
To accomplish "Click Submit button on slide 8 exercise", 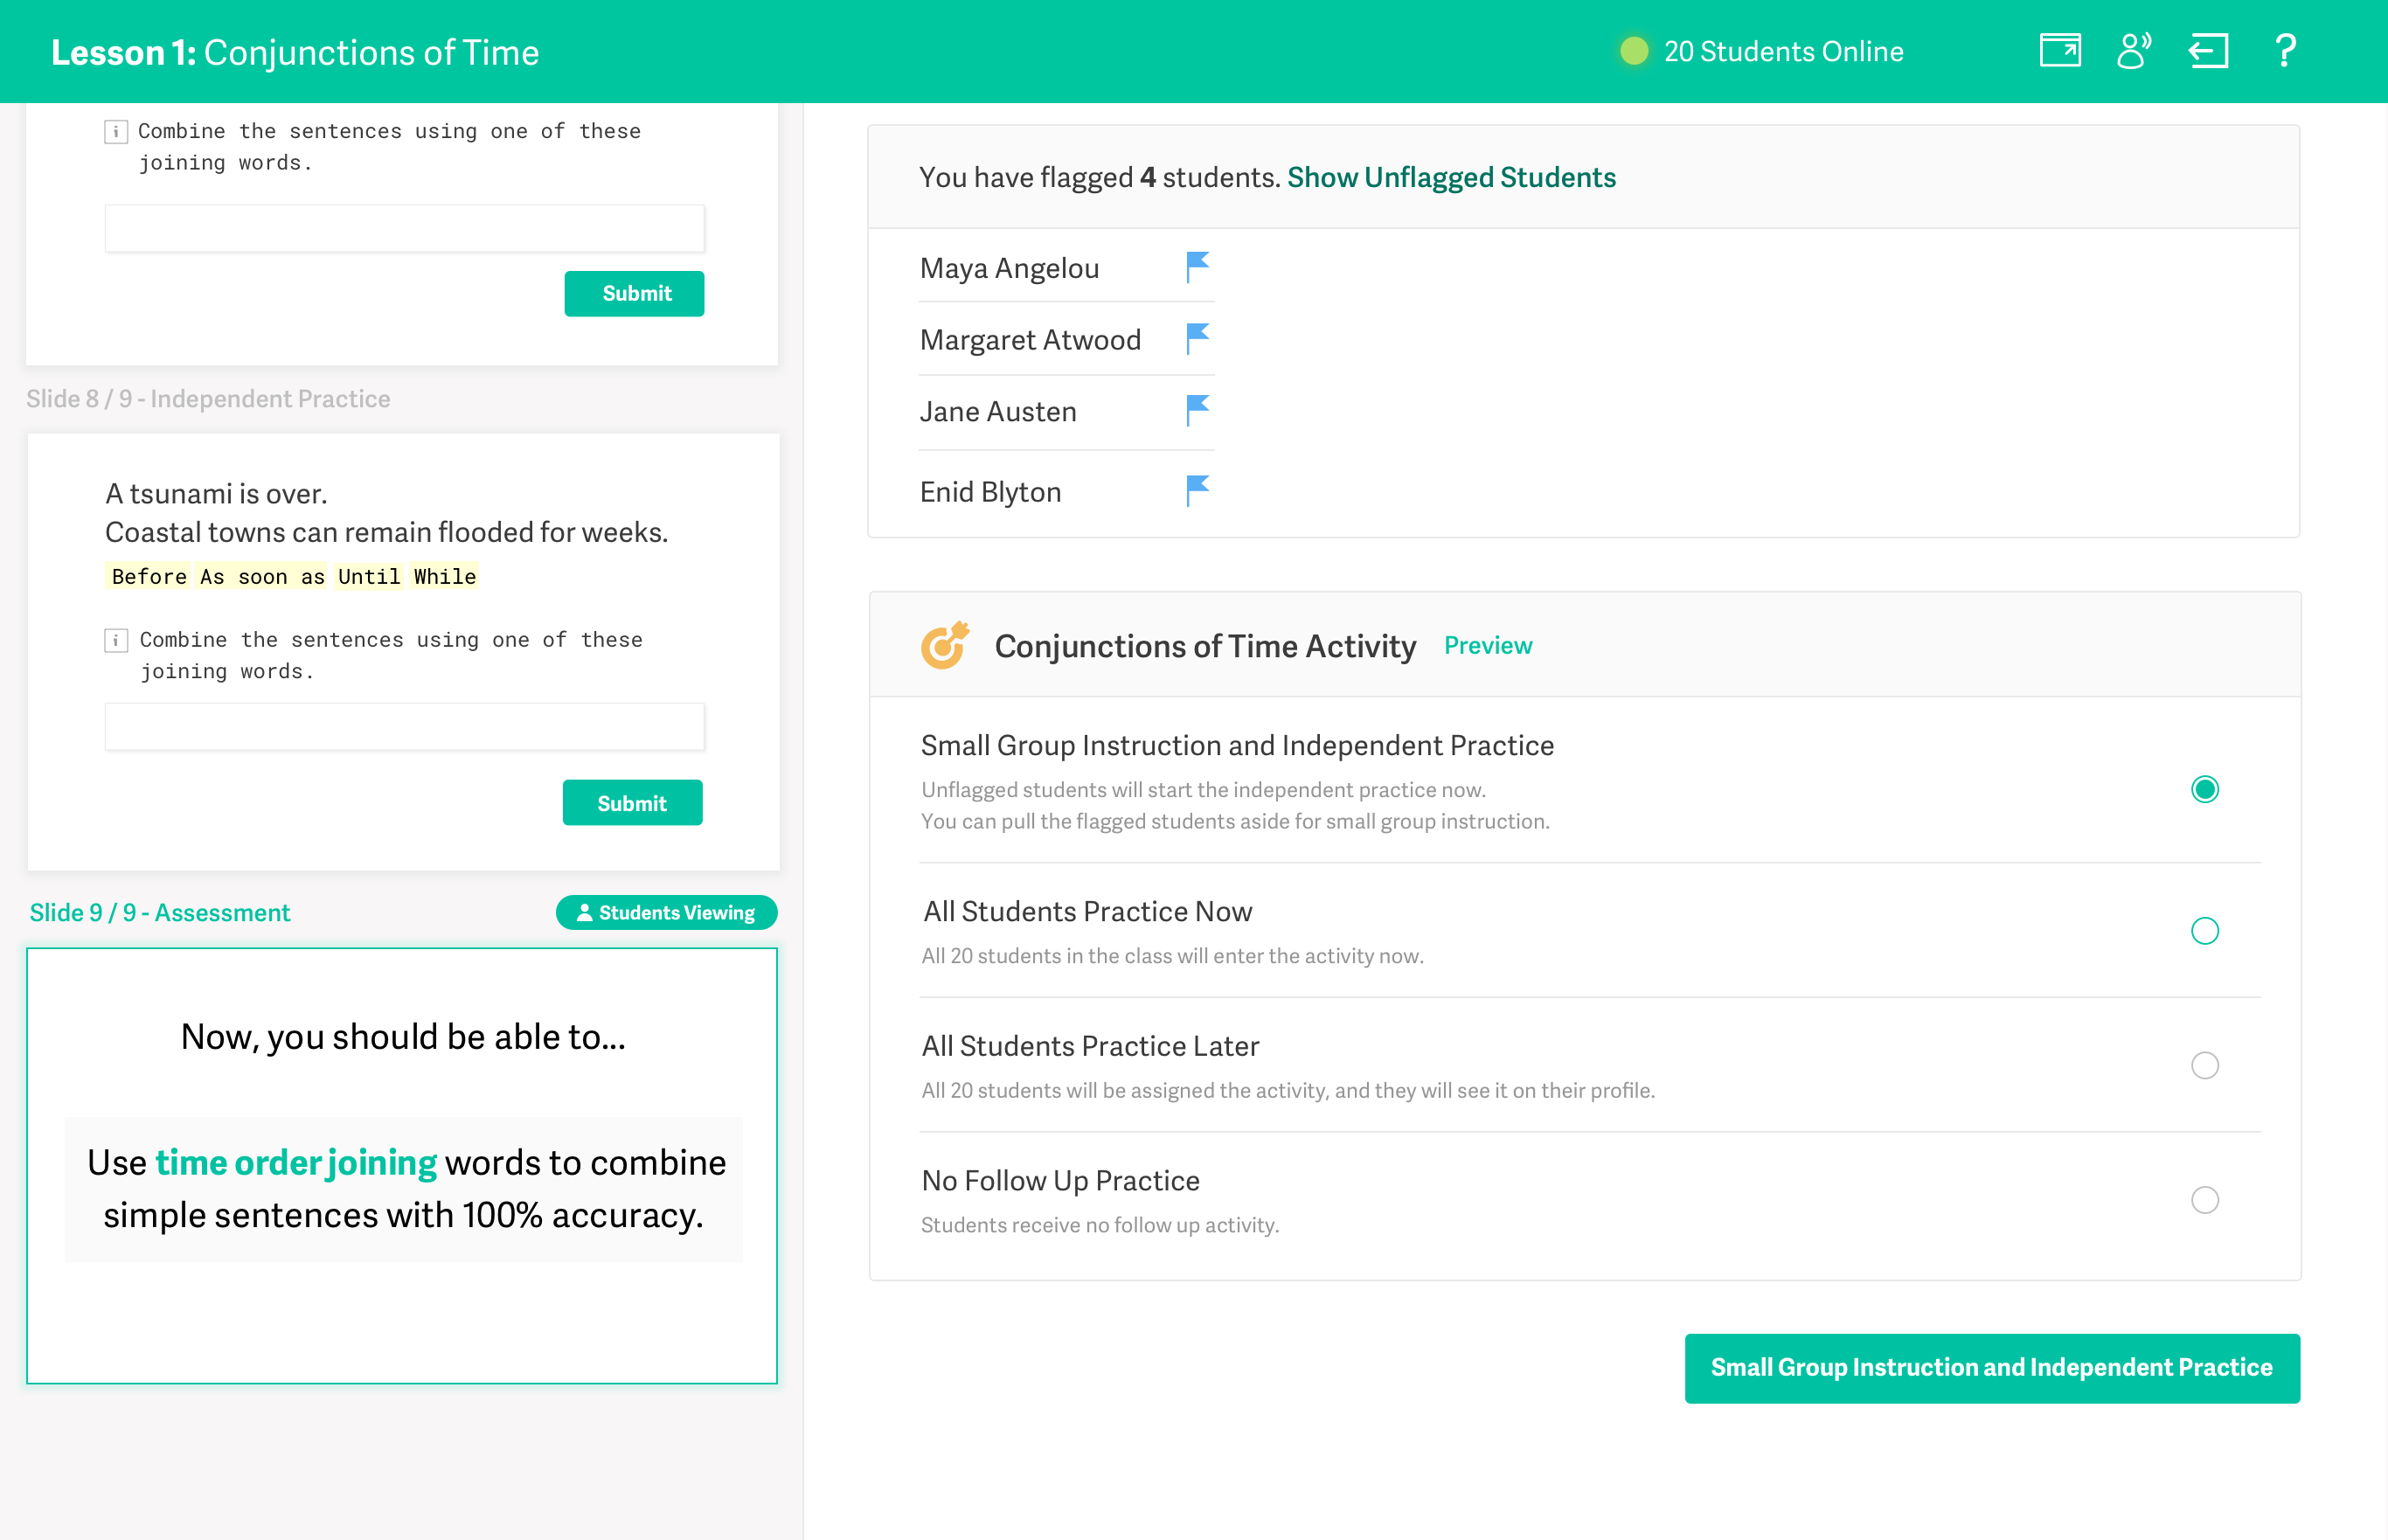I will tap(632, 804).
